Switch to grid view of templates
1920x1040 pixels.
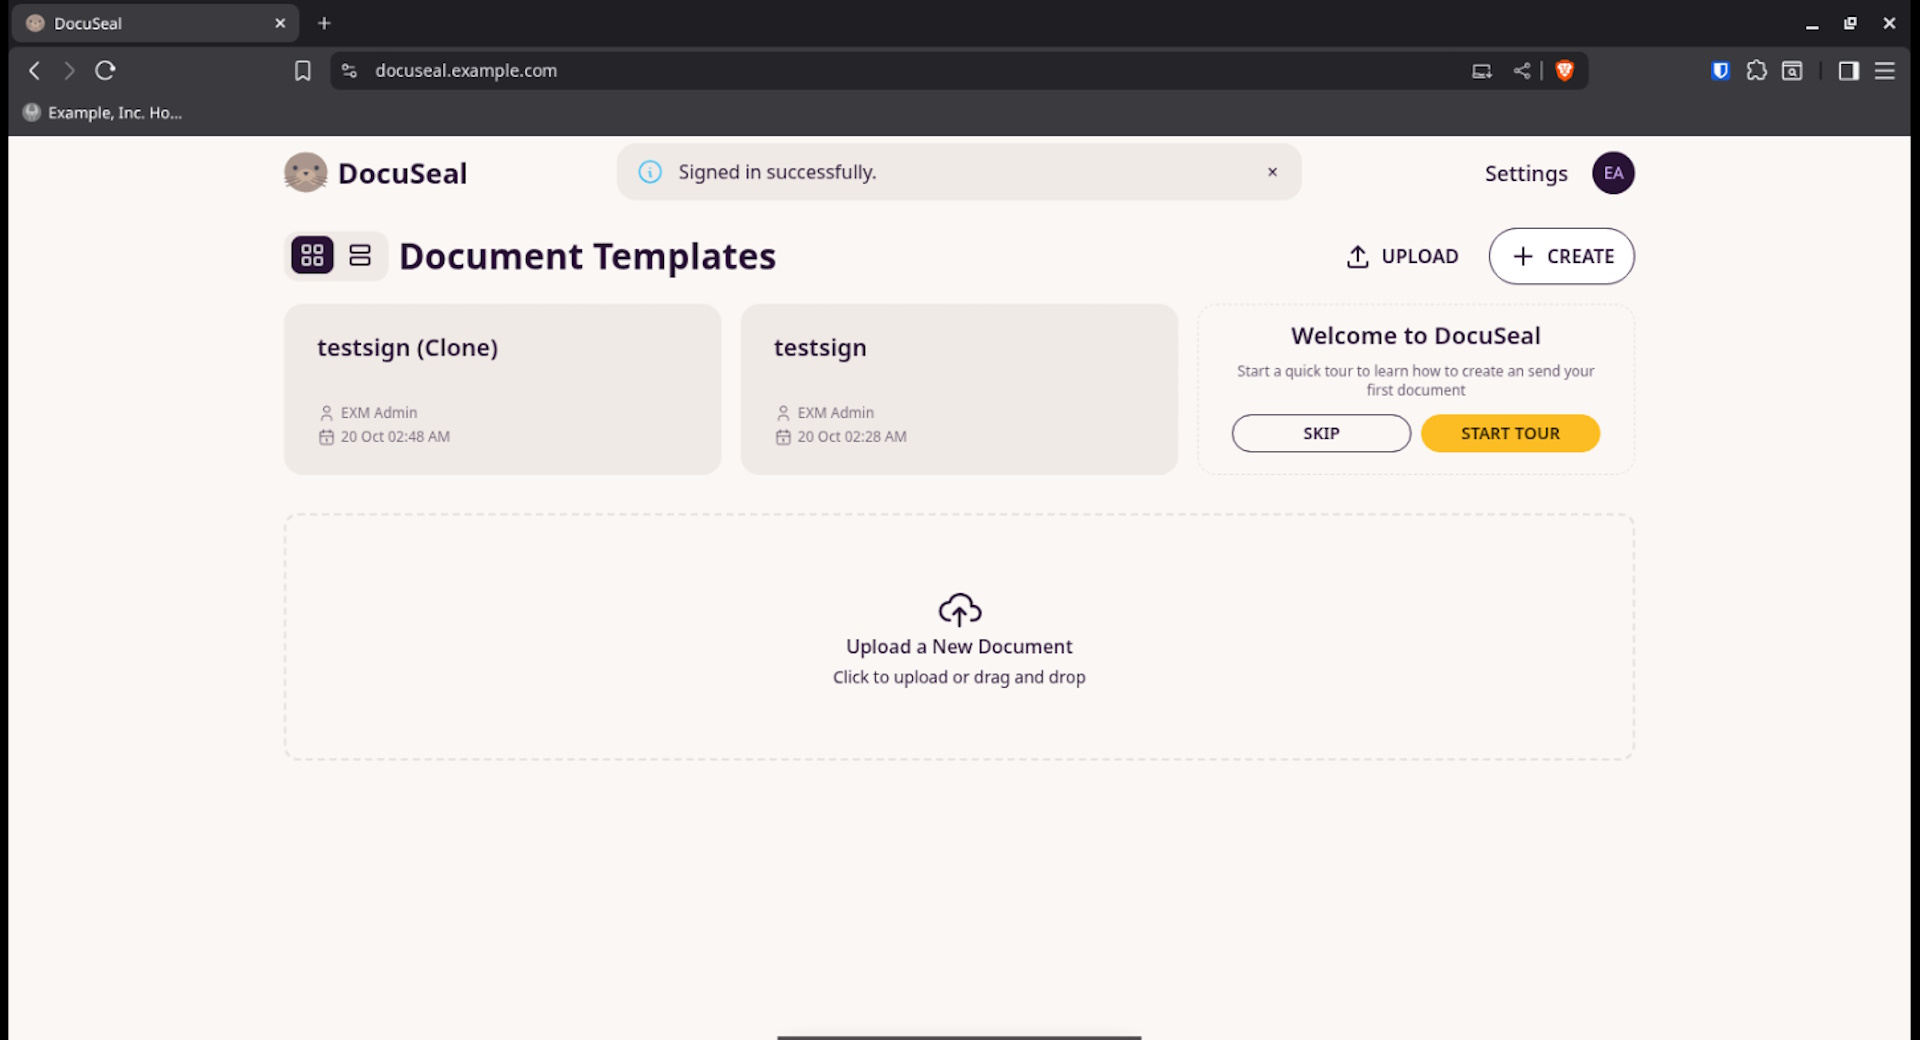point(312,256)
